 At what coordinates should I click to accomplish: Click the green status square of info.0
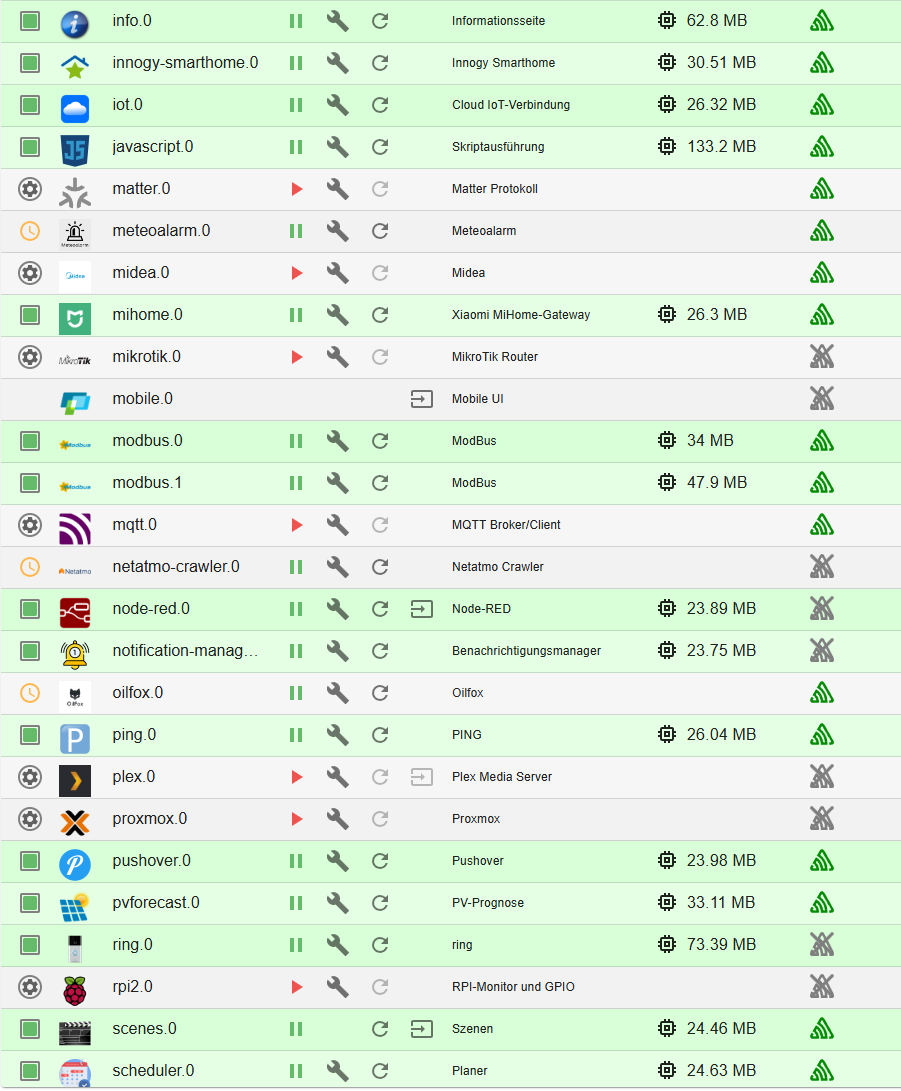[30, 21]
